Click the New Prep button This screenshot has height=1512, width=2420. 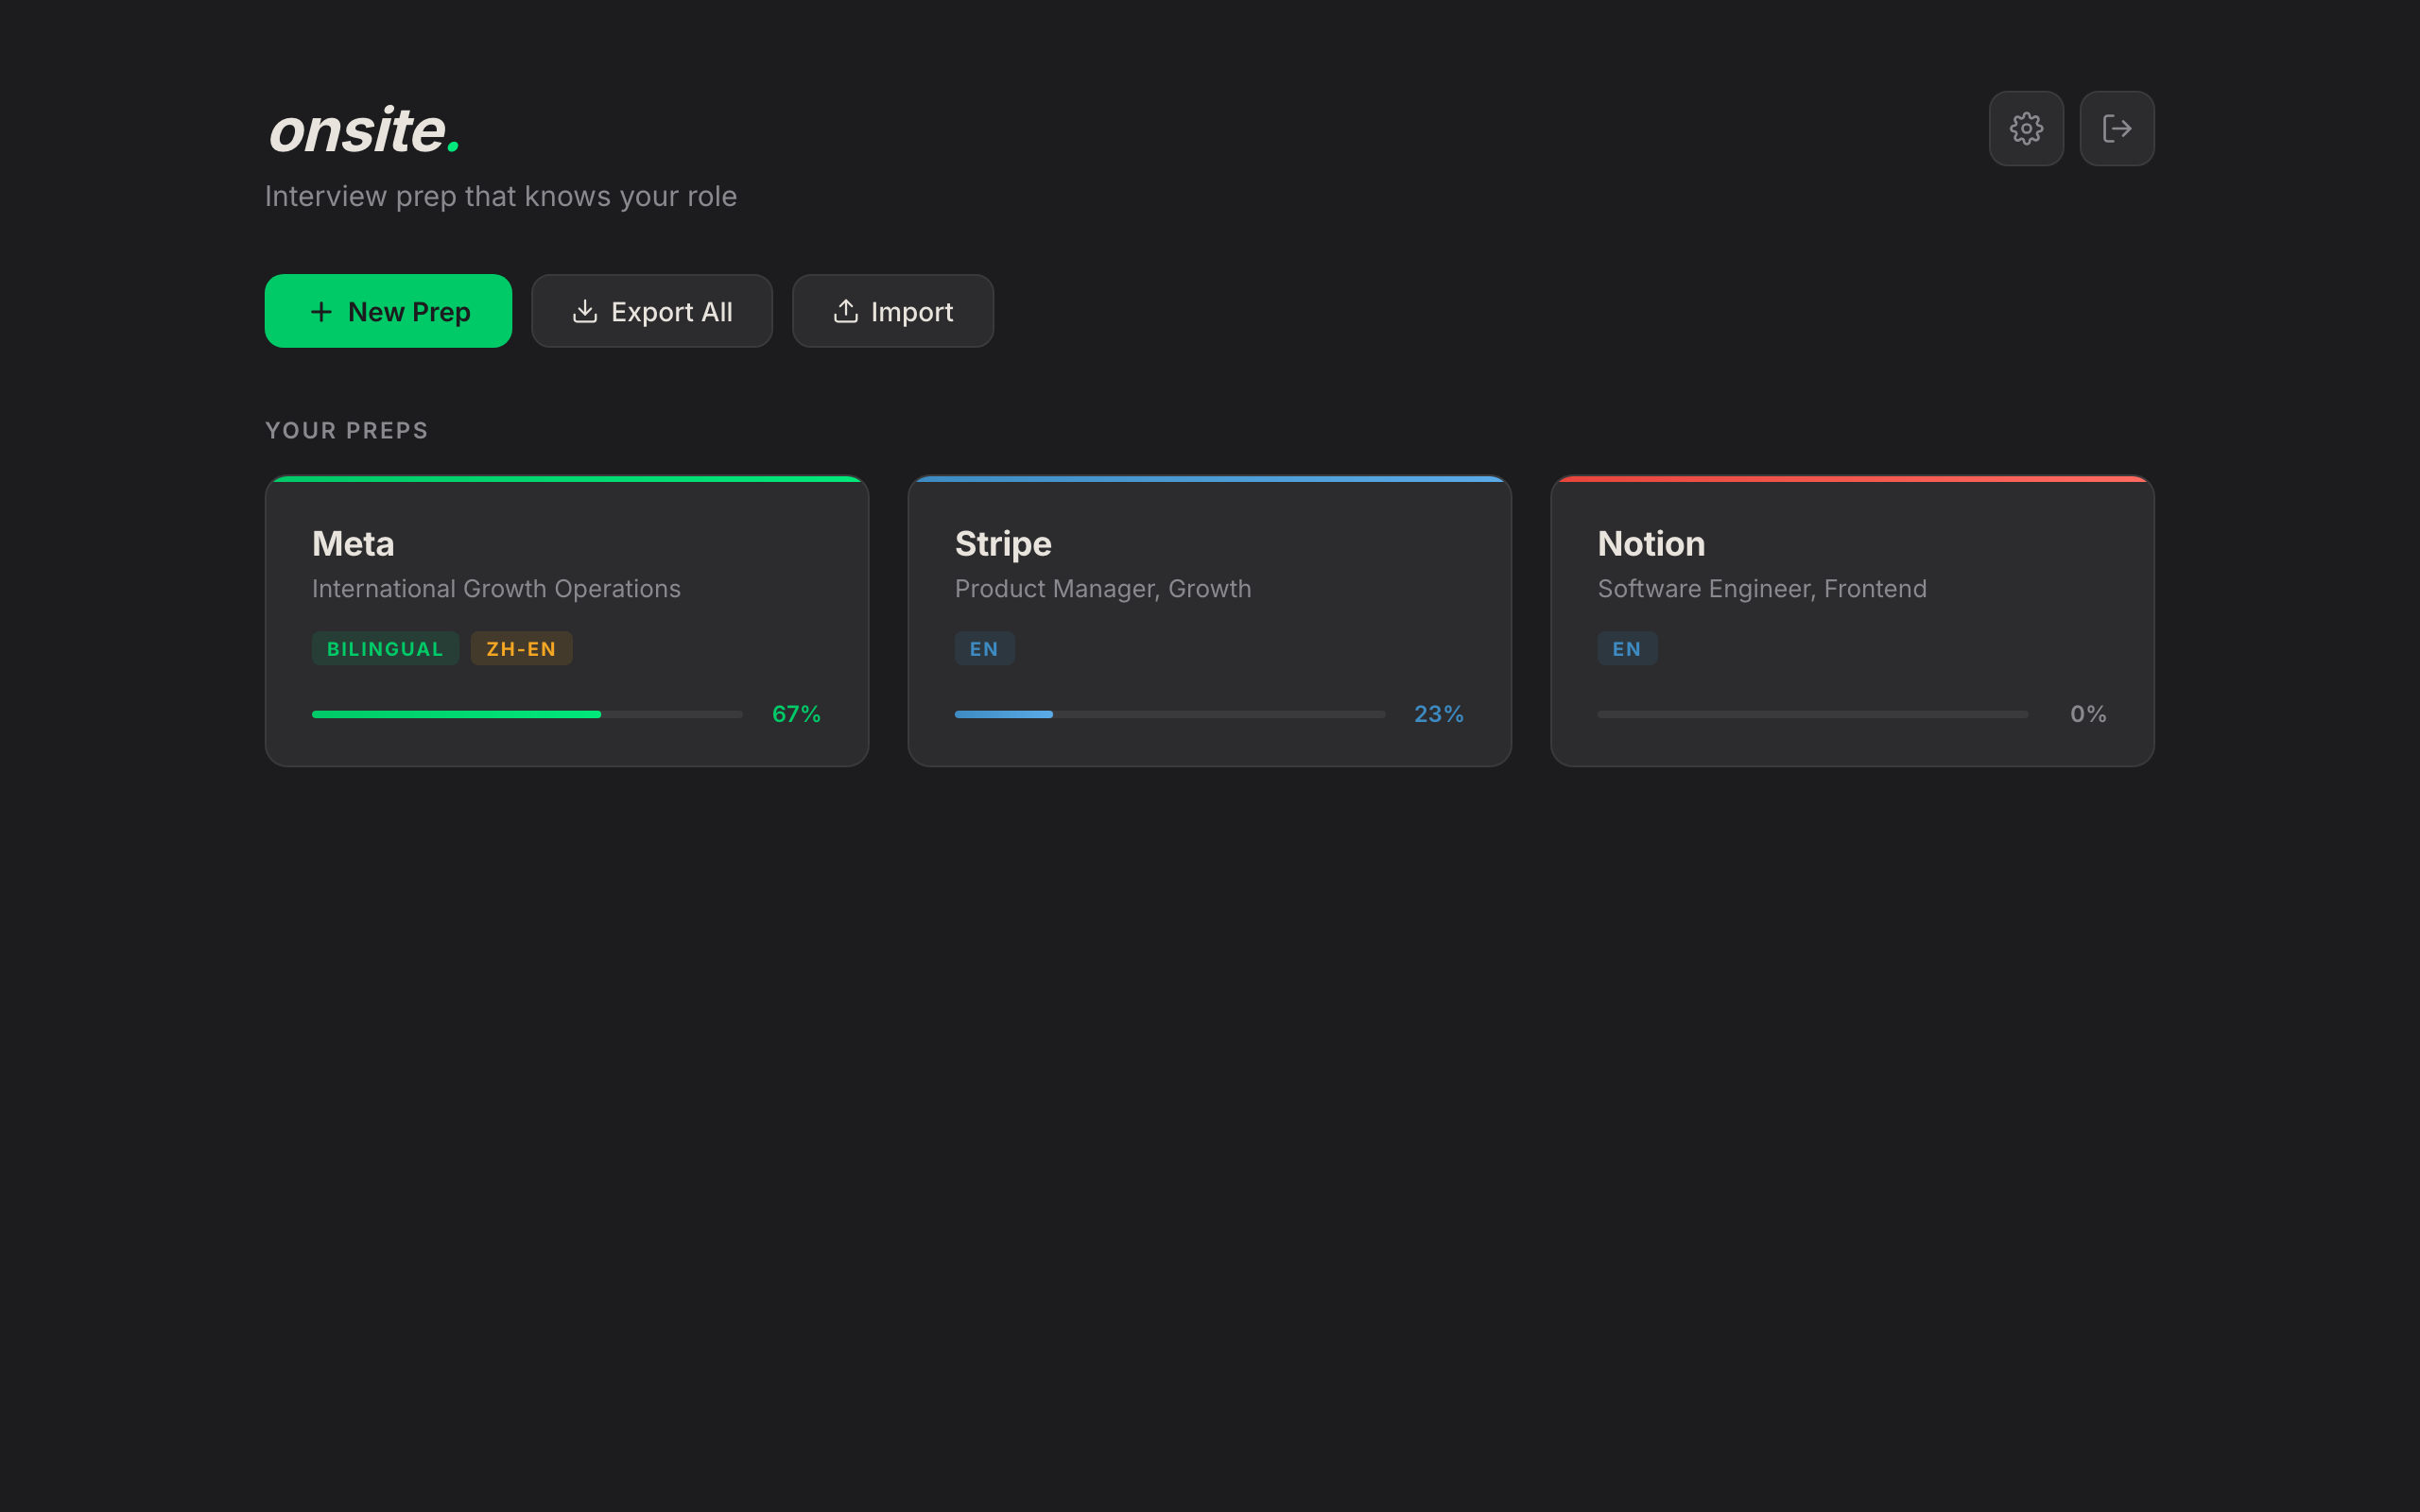388,311
